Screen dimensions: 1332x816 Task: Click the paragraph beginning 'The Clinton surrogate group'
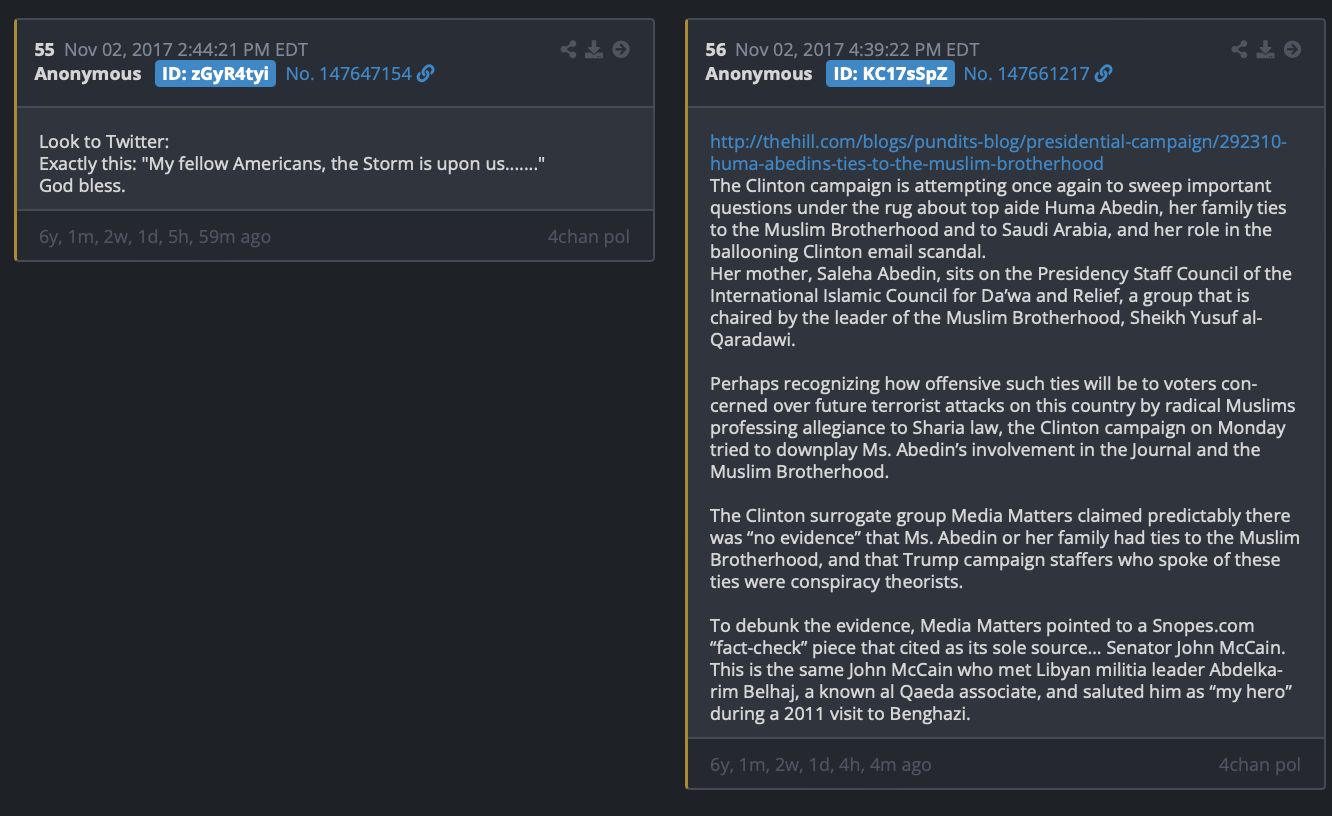tap(1005, 549)
